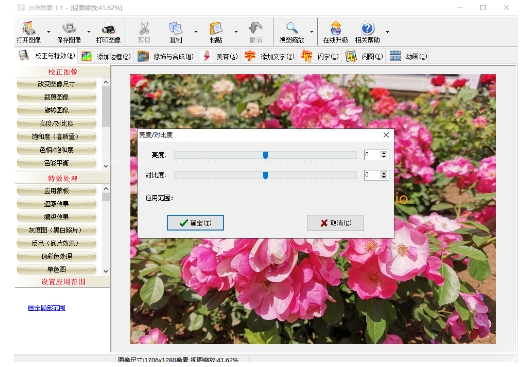Click the brightness value spinner arrows
The image size is (525, 367).
coord(384,154)
